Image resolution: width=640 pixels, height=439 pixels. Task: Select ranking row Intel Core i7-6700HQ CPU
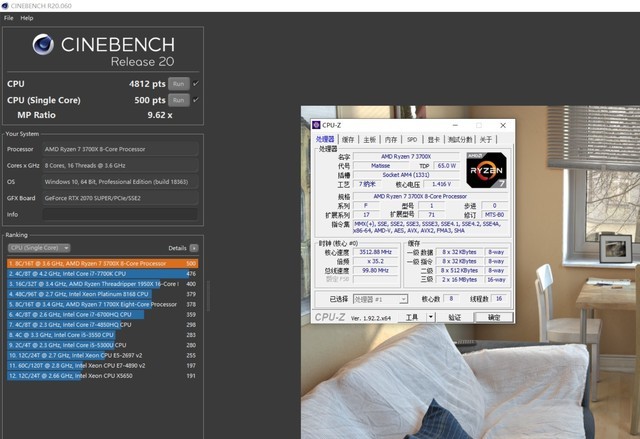pos(102,315)
